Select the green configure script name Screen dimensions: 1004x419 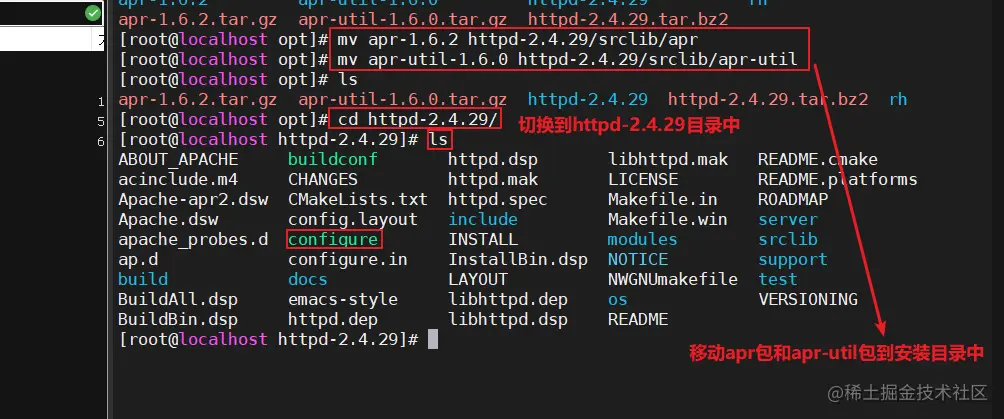click(333, 240)
